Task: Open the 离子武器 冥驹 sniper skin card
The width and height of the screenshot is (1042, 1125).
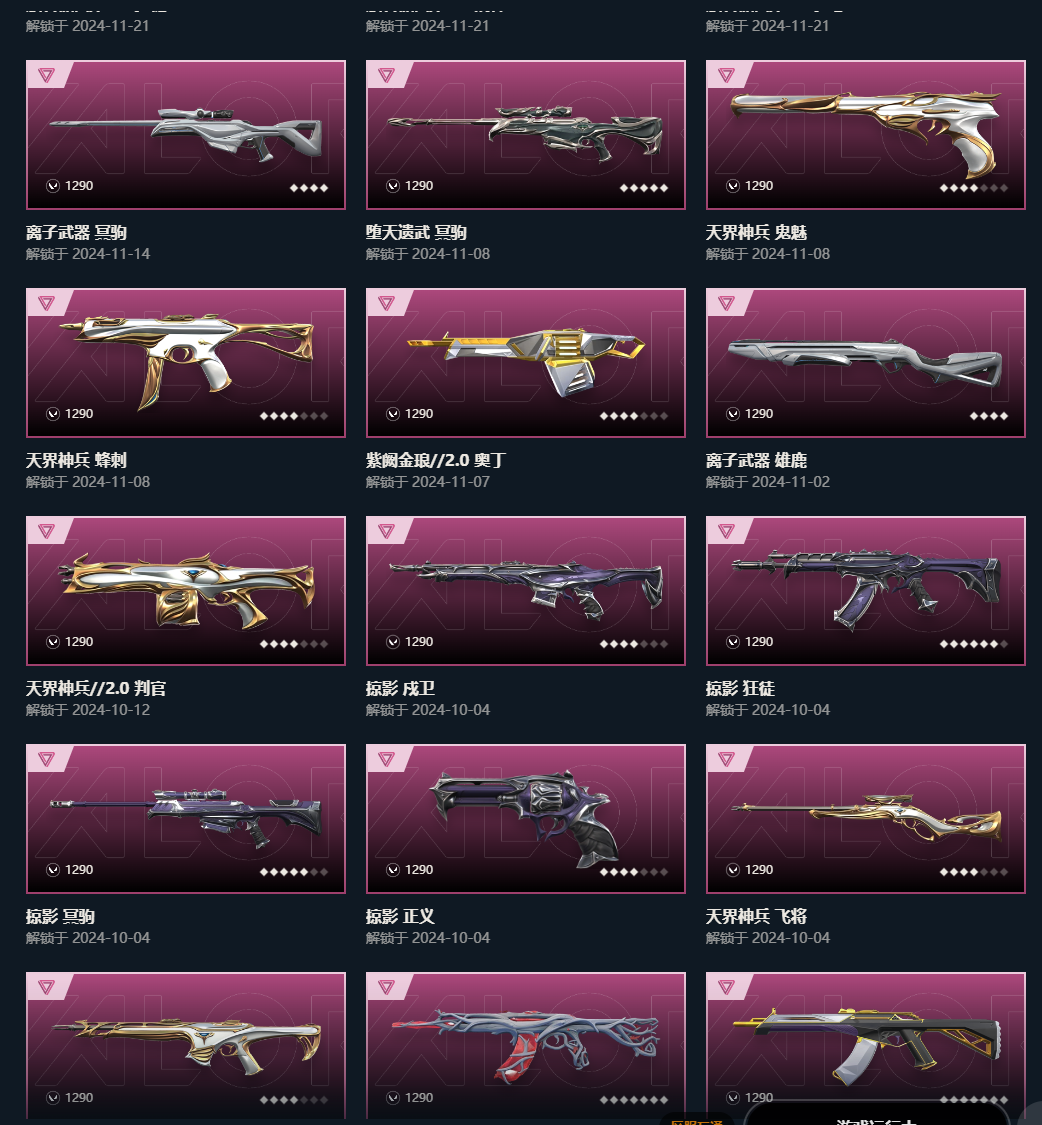Action: coord(186,135)
